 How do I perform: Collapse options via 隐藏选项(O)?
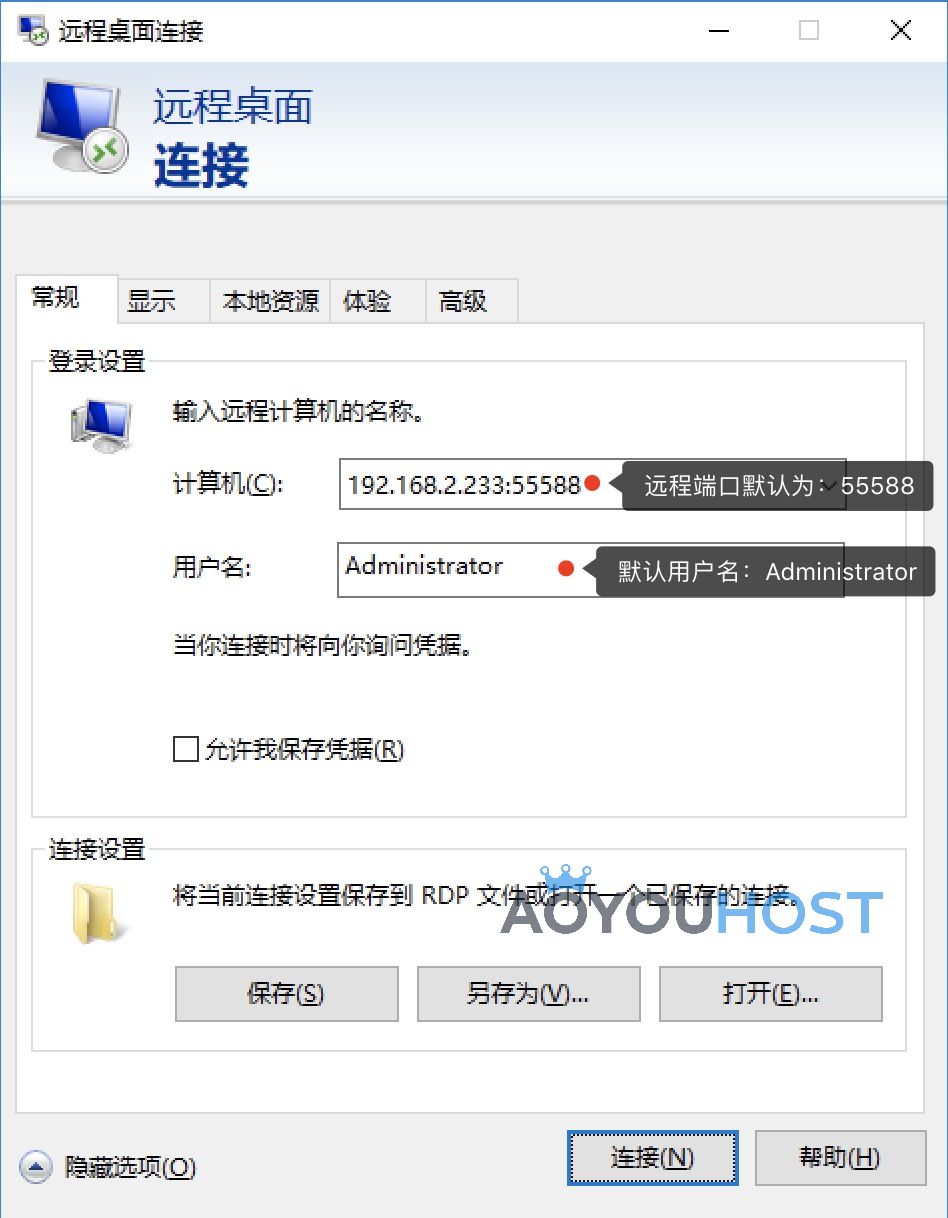pos(130,1166)
